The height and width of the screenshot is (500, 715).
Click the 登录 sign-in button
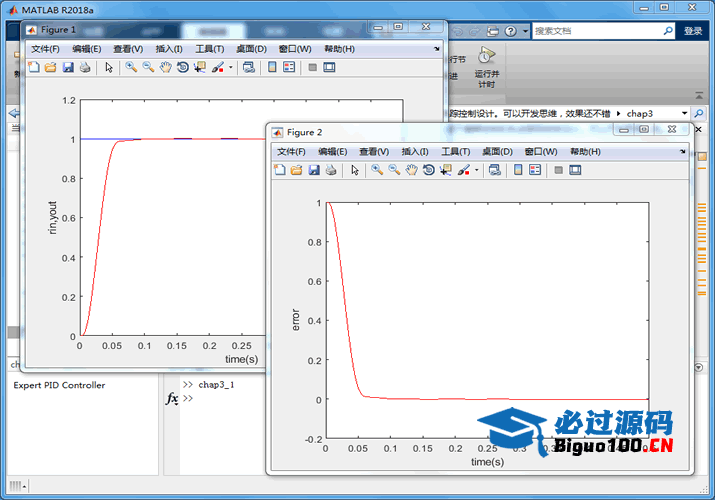click(x=693, y=31)
